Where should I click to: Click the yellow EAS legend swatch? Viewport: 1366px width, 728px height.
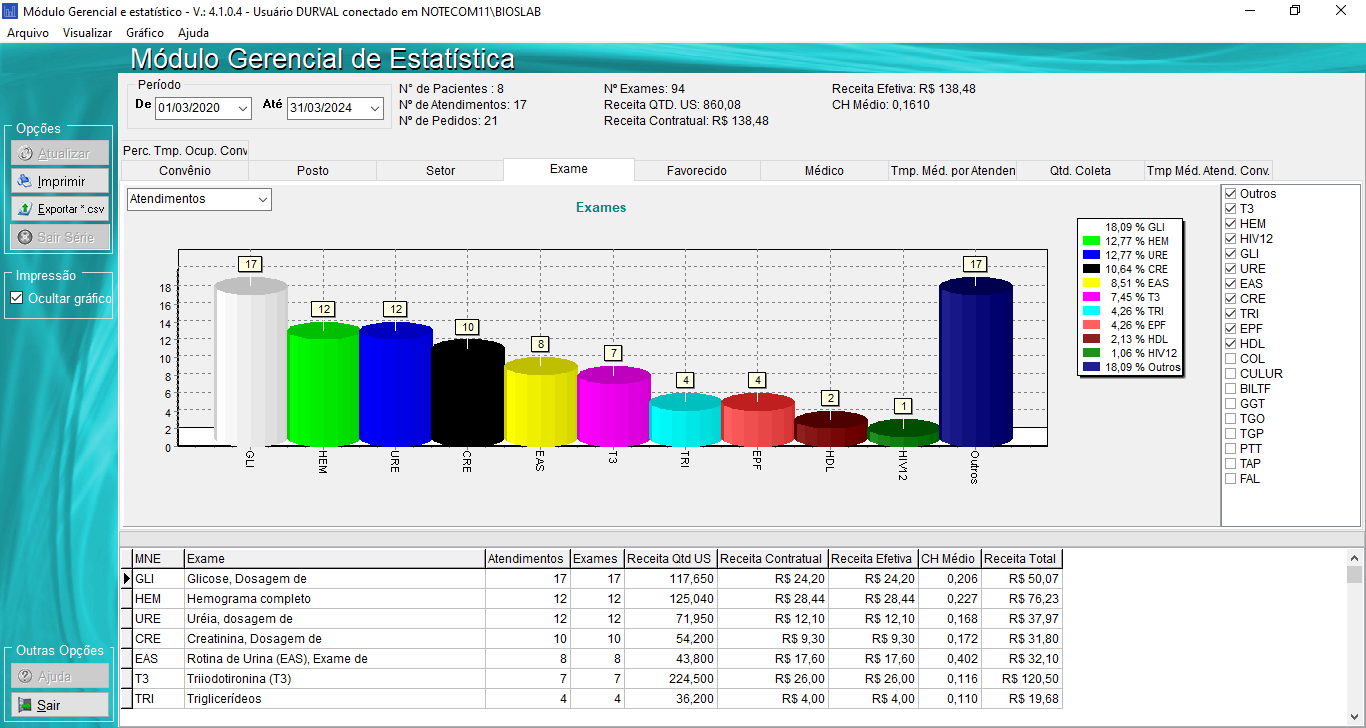point(1092,283)
